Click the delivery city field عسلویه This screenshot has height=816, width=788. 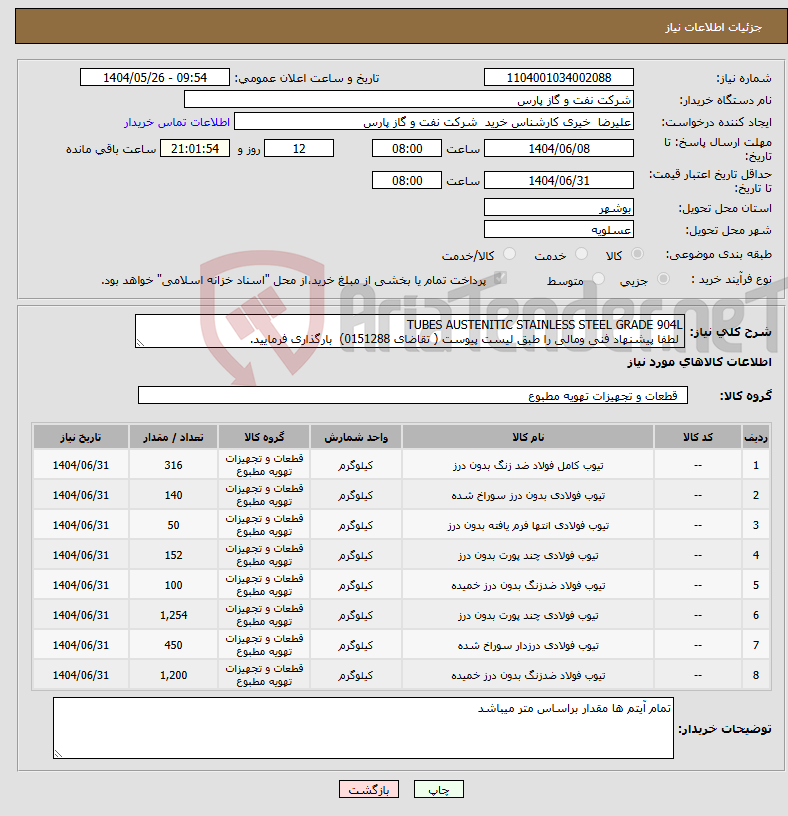point(558,230)
